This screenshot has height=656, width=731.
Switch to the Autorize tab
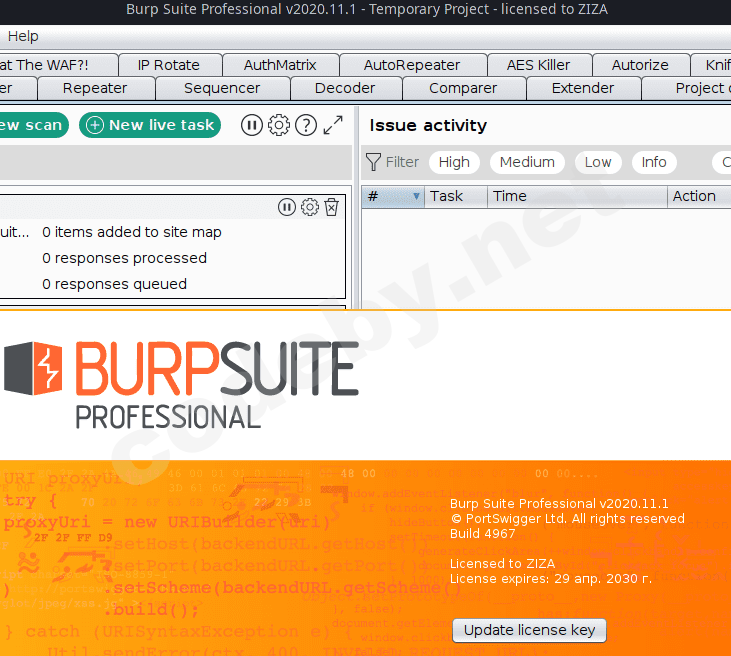(x=640, y=65)
